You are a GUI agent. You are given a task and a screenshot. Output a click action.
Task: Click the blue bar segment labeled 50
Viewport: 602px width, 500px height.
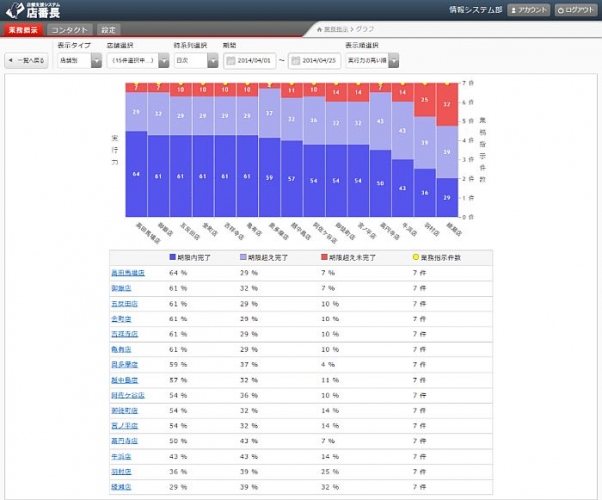[380, 183]
